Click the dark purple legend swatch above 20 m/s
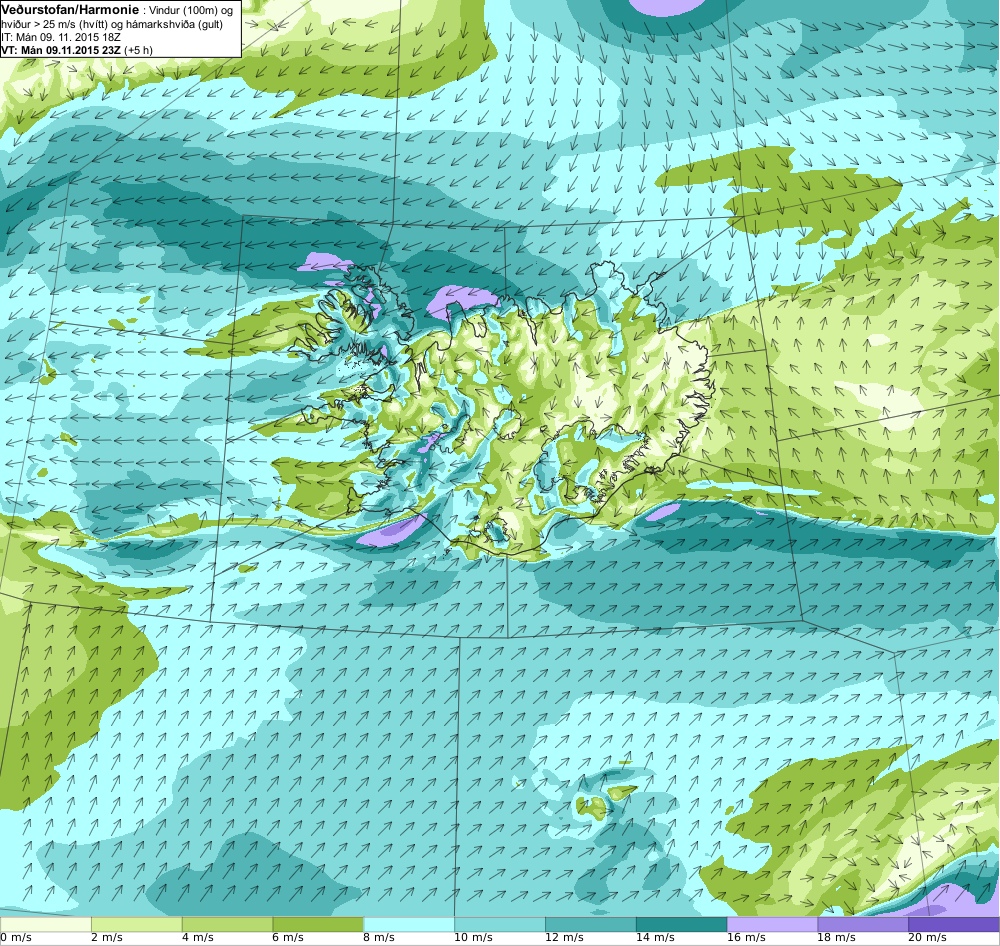The image size is (1000, 946). [954, 924]
